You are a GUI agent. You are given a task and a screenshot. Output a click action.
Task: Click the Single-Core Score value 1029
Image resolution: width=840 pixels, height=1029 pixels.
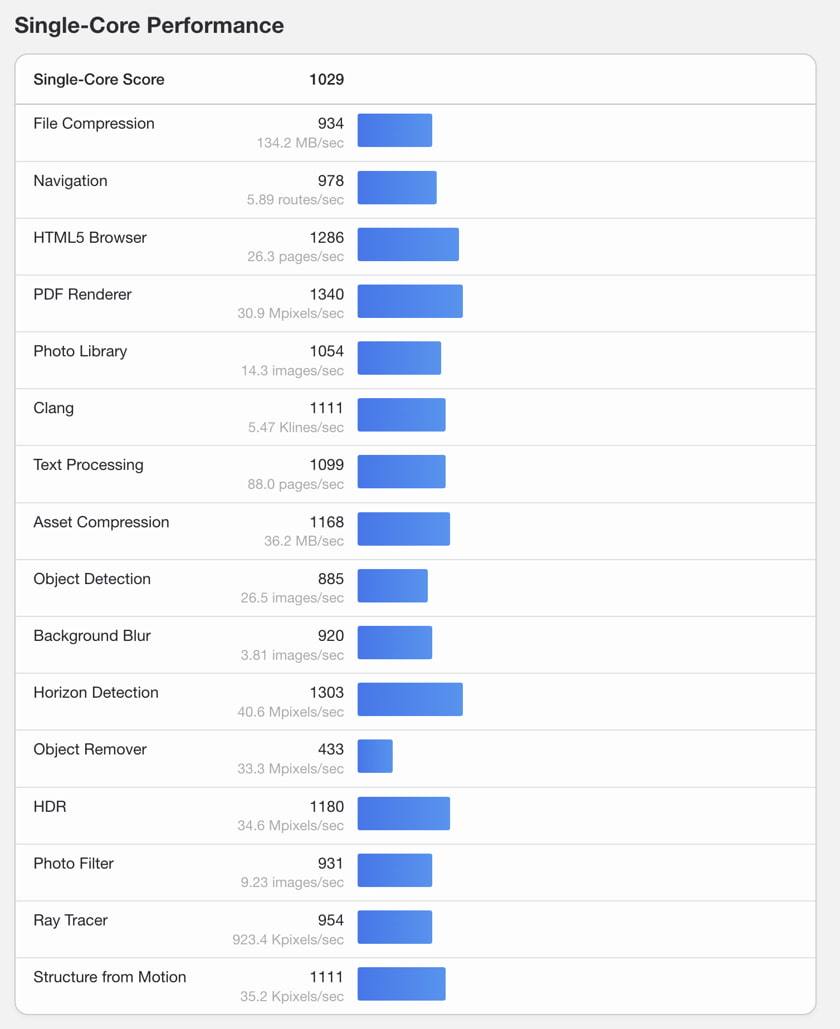[x=327, y=79]
